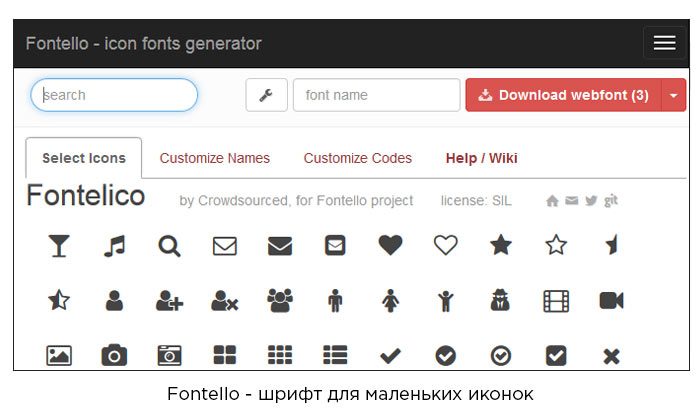Select the child with raised arms icon
Image resolution: width=700 pixels, height=417 pixels.
tap(446, 300)
